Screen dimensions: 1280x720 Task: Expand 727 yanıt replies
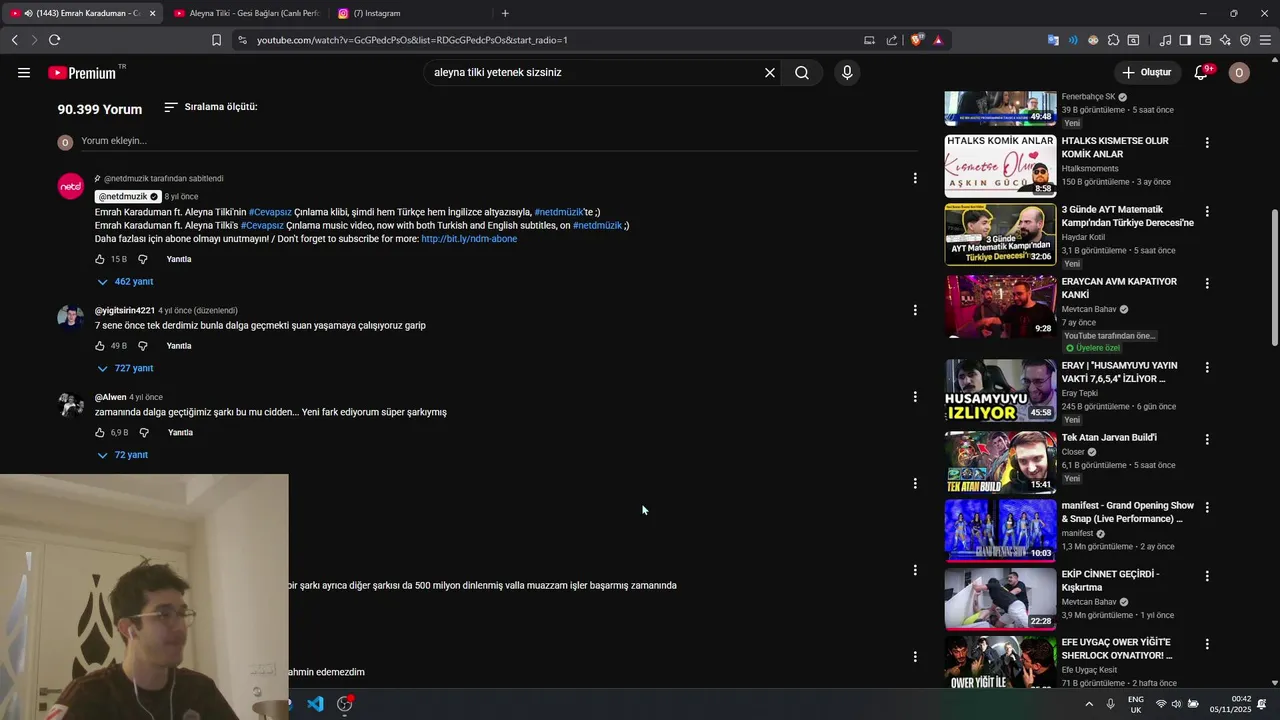[x=125, y=368]
